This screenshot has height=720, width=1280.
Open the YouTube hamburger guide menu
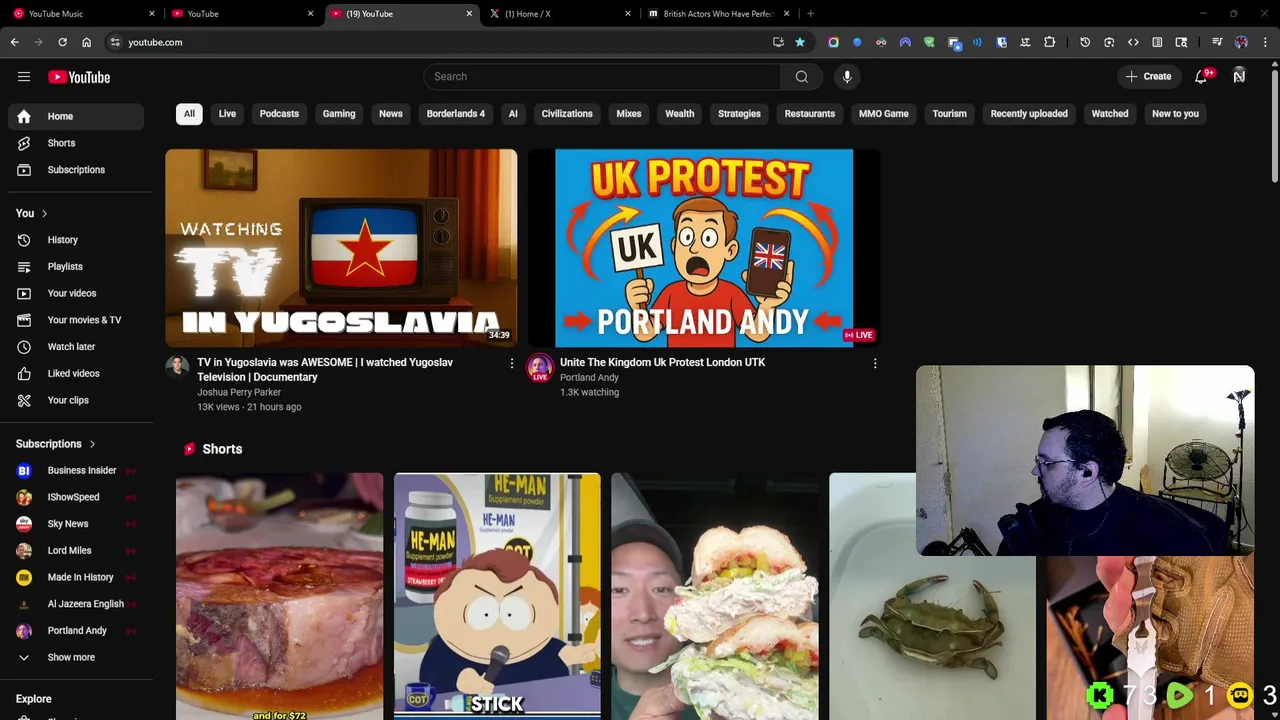(x=24, y=77)
